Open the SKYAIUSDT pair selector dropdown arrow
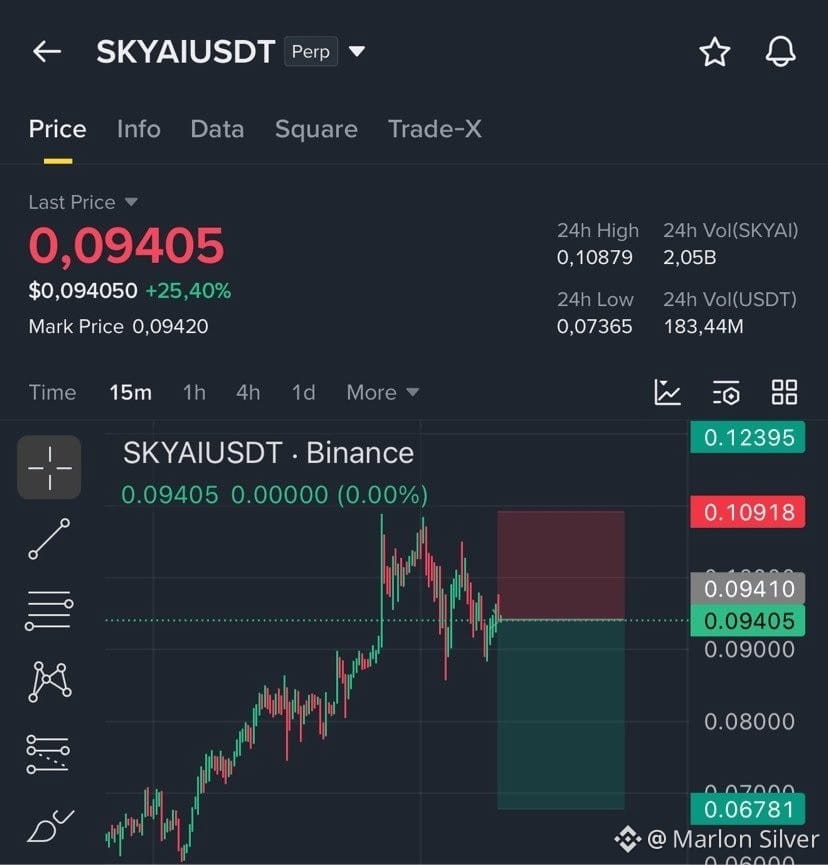Image resolution: width=828 pixels, height=865 pixels. [357, 51]
